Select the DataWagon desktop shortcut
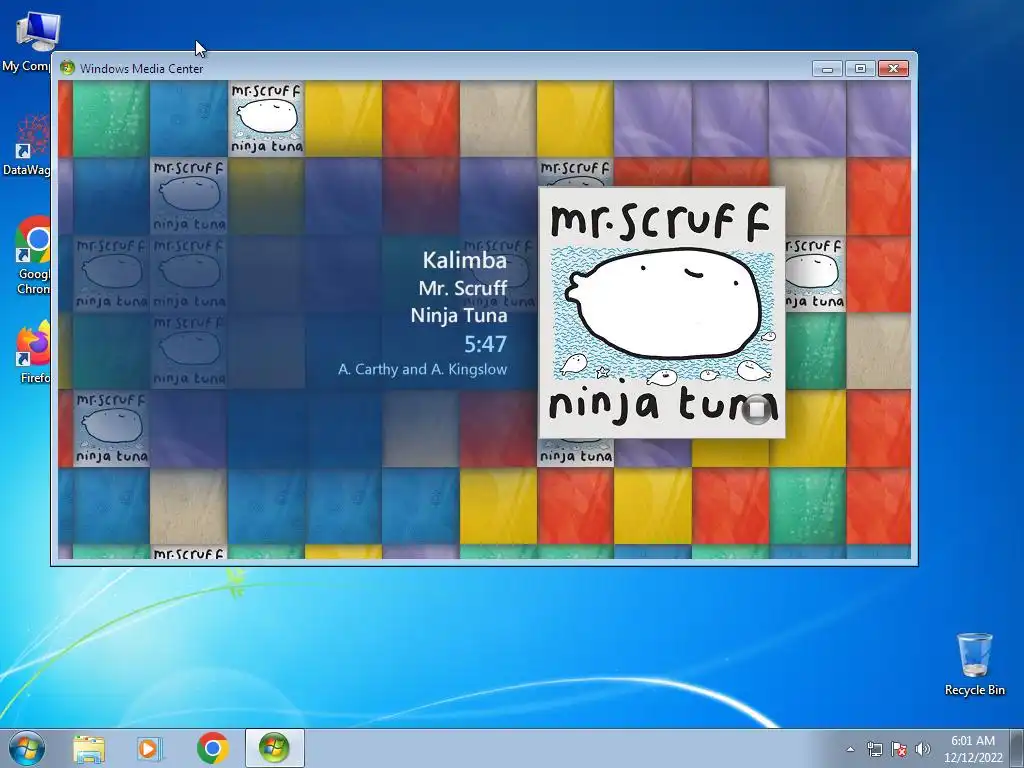Viewport: 1024px width, 768px height. pos(26,145)
